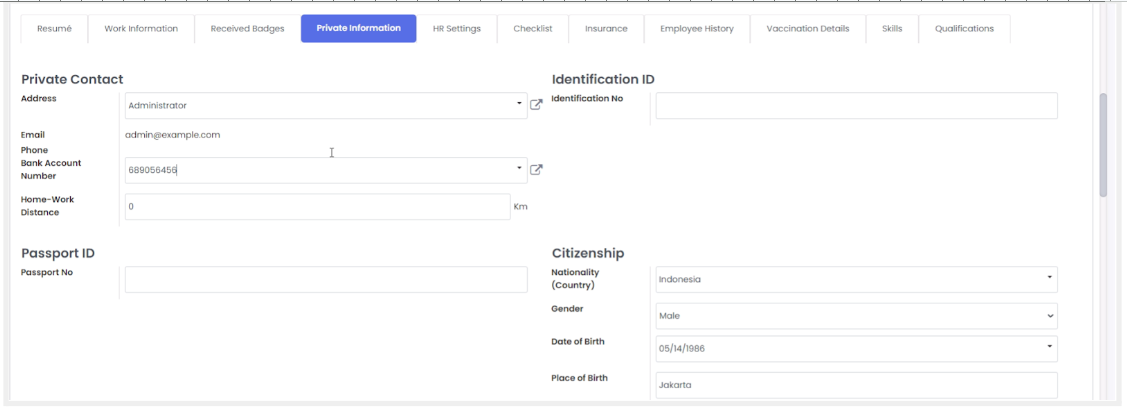1127x411 pixels.
Task: Open the Vaccination Details tab
Action: pyautogui.click(x=807, y=29)
